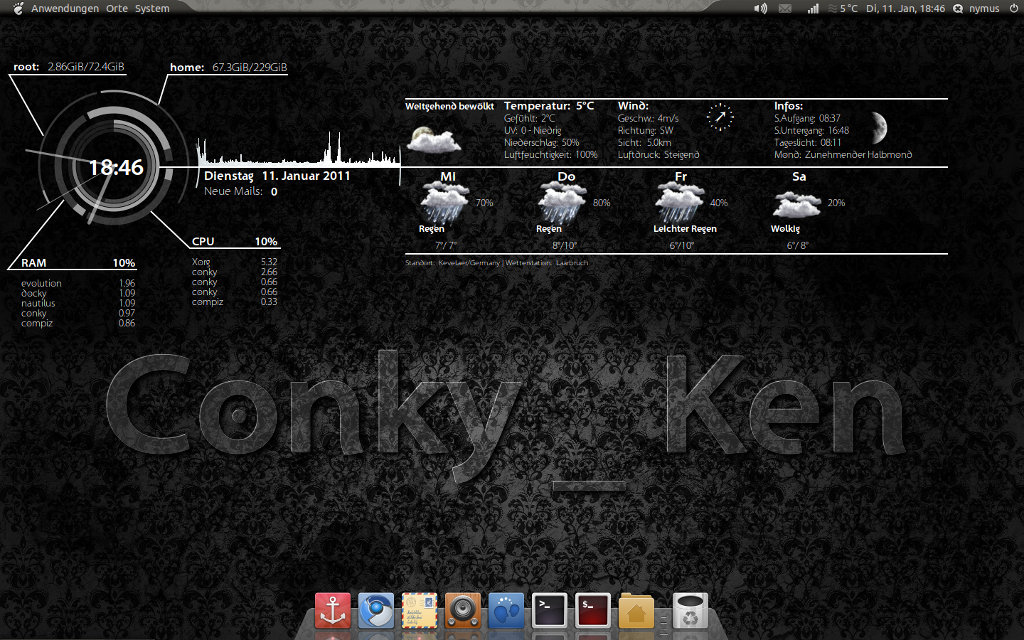This screenshot has width=1024, height=640.
Task: Click the power button icon in top panel
Action: [x=1014, y=8]
